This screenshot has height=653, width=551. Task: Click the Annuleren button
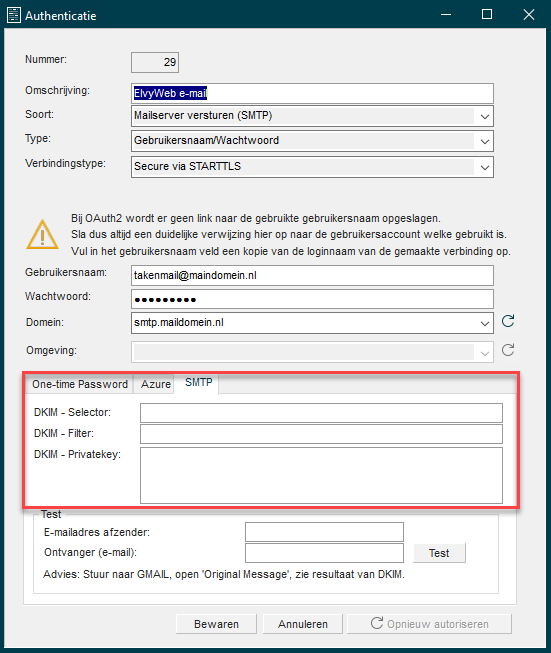click(x=303, y=624)
